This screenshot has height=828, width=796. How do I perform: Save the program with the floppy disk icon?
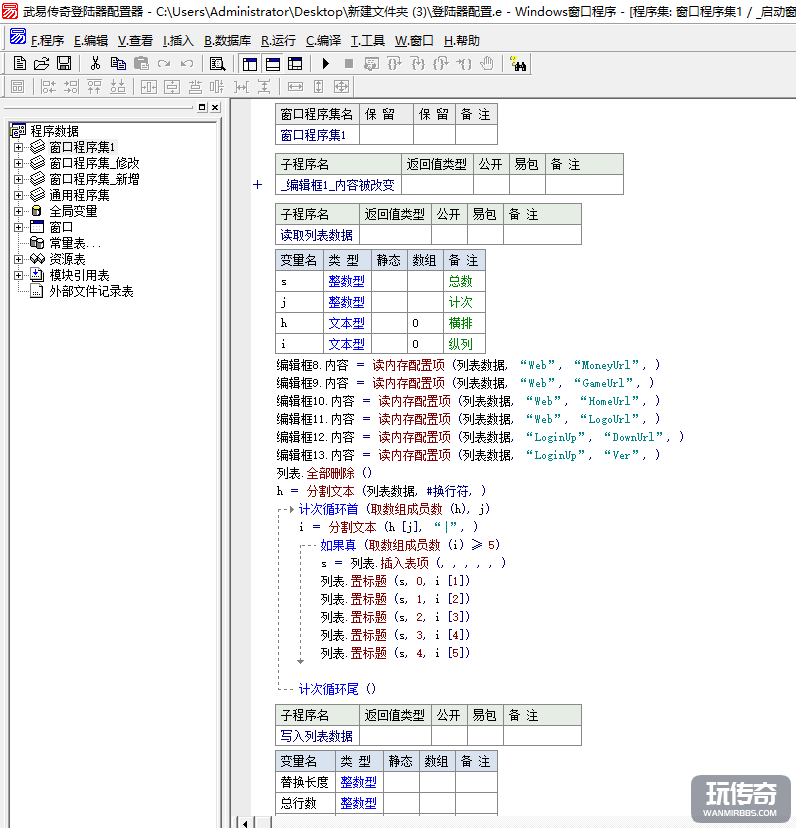click(64, 64)
